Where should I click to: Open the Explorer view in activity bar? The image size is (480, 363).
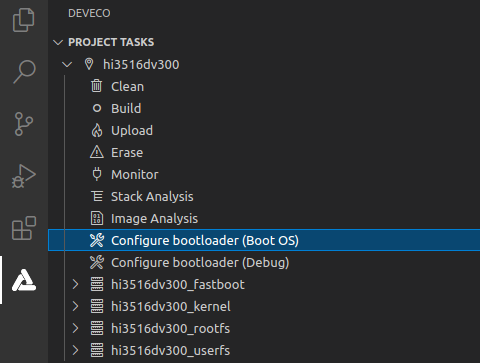tap(23, 20)
